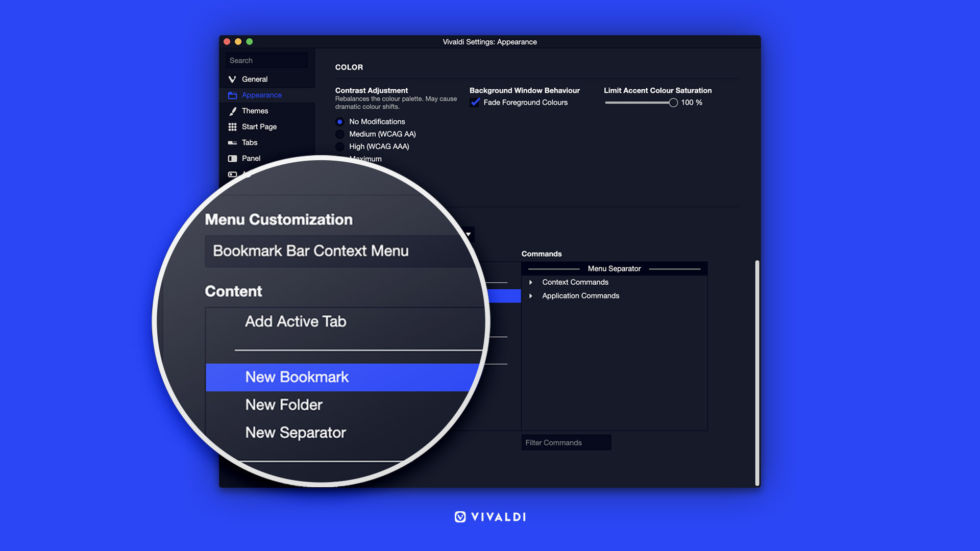Maximize the Vivaldi Settings window
The height and width of the screenshot is (551, 980).
[249, 42]
